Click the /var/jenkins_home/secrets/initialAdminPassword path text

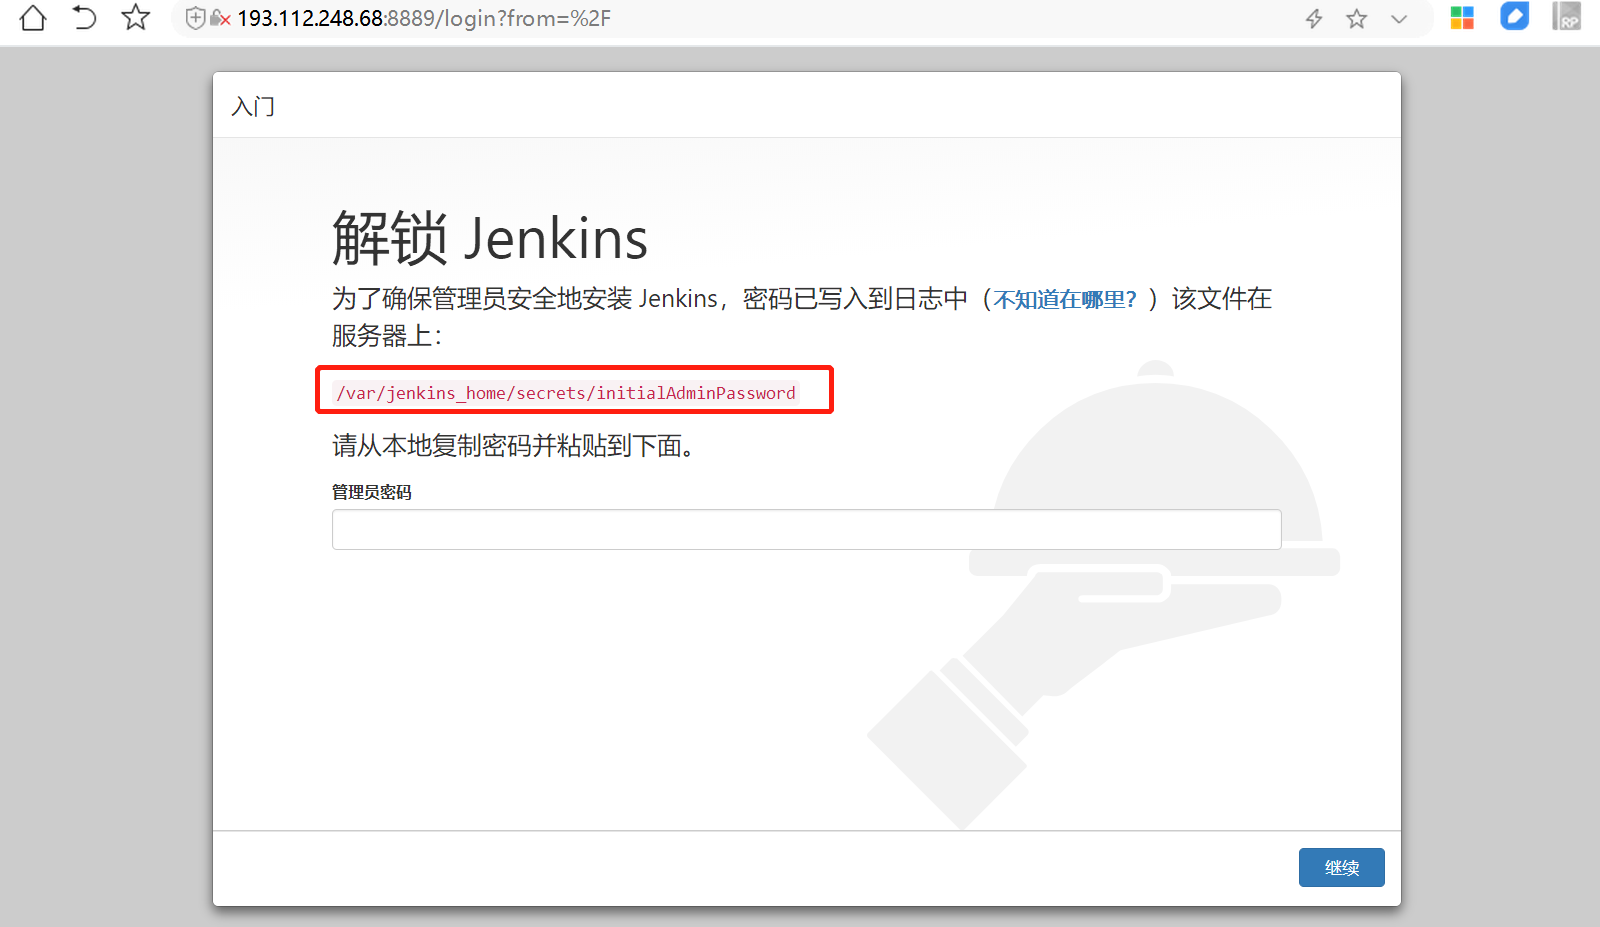click(x=566, y=393)
